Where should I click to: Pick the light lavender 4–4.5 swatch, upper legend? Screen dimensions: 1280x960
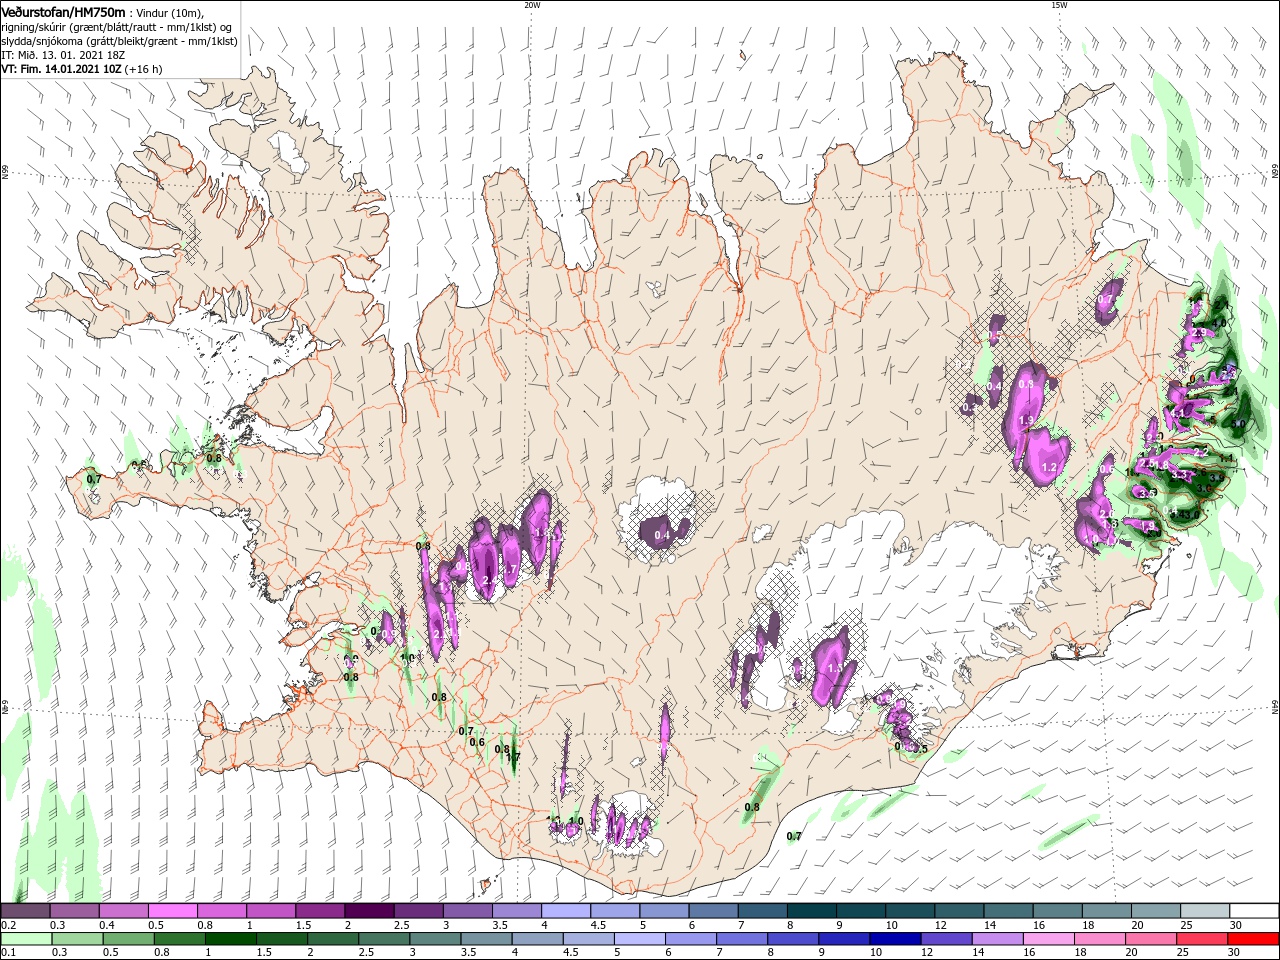[x=566, y=911]
